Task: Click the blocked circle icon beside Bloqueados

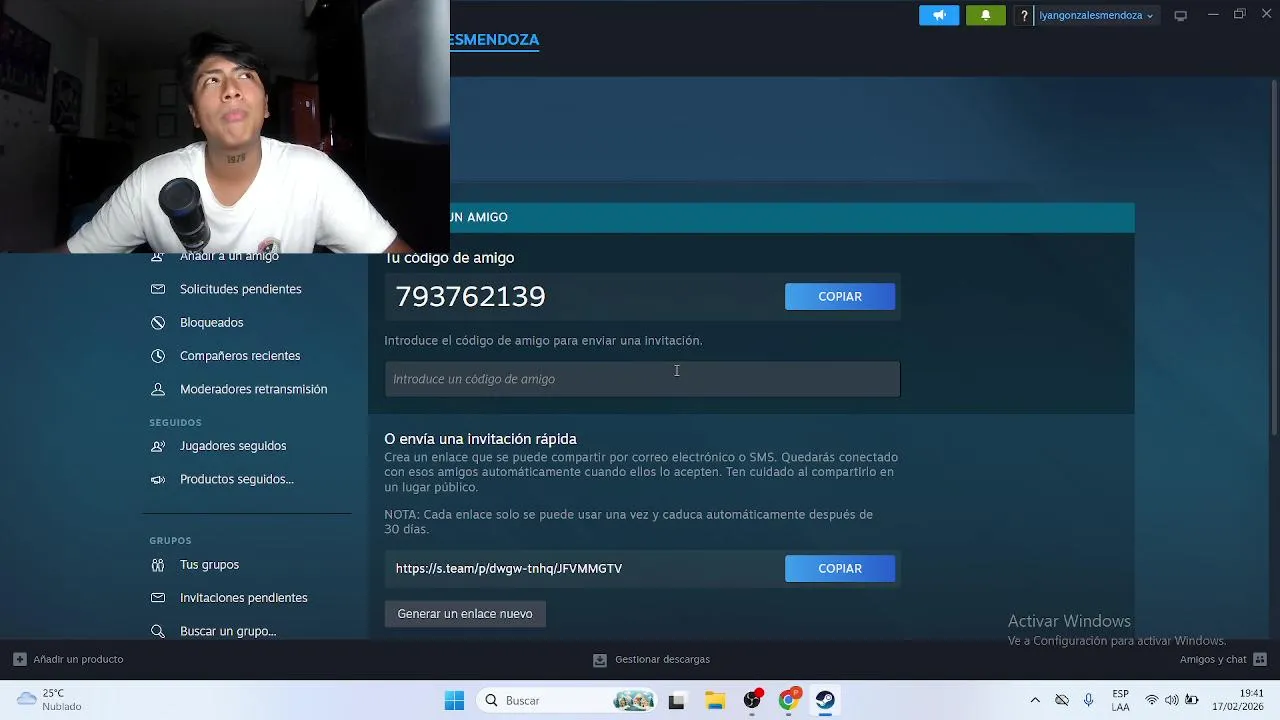Action: click(158, 322)
